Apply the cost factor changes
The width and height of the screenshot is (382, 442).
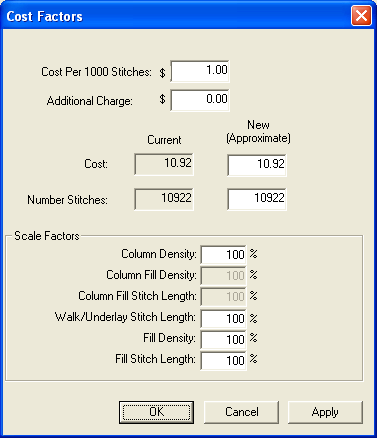click(x=325, y=412)
